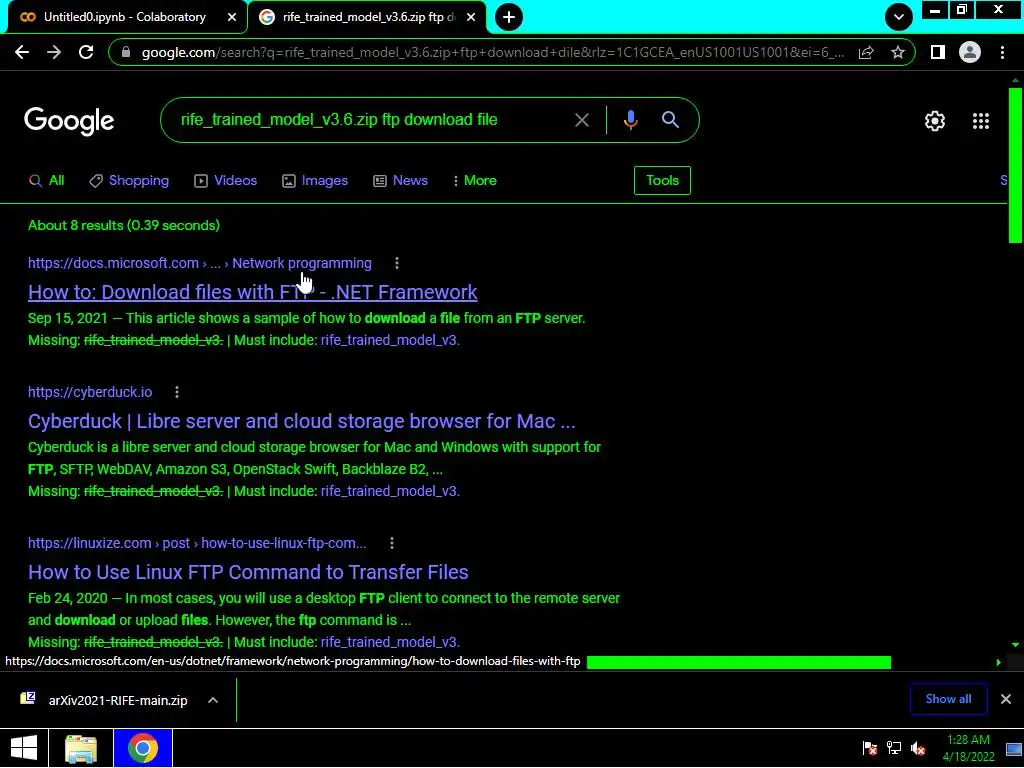
Task: Open options for the linuxize.com result
Action: coord(391,543)
